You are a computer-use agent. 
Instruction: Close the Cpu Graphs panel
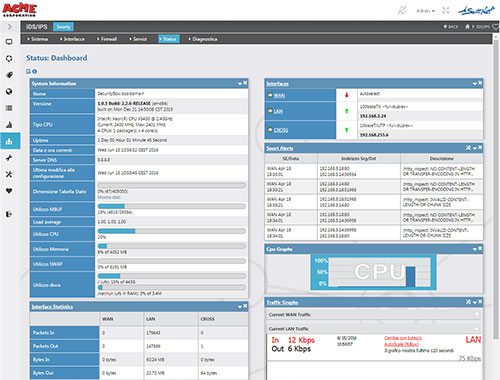tap(480, 249)
